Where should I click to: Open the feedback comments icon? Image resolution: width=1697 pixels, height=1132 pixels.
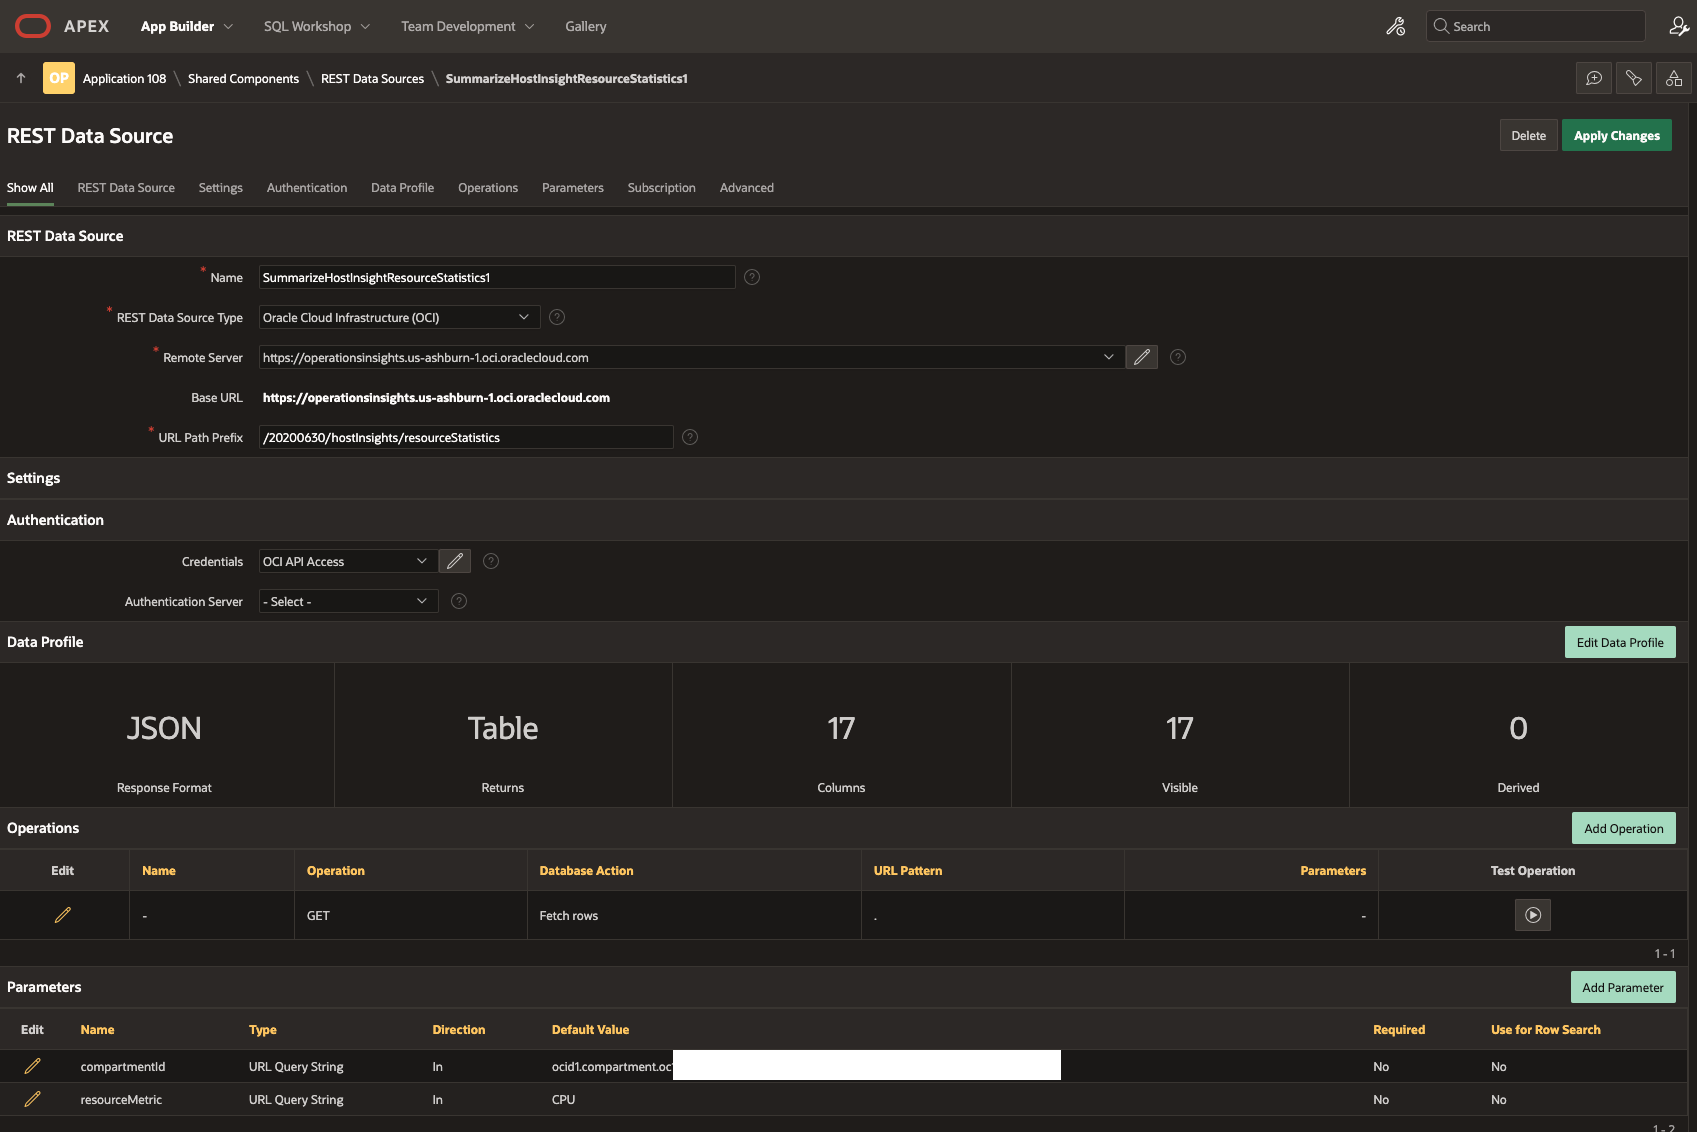1594,78
